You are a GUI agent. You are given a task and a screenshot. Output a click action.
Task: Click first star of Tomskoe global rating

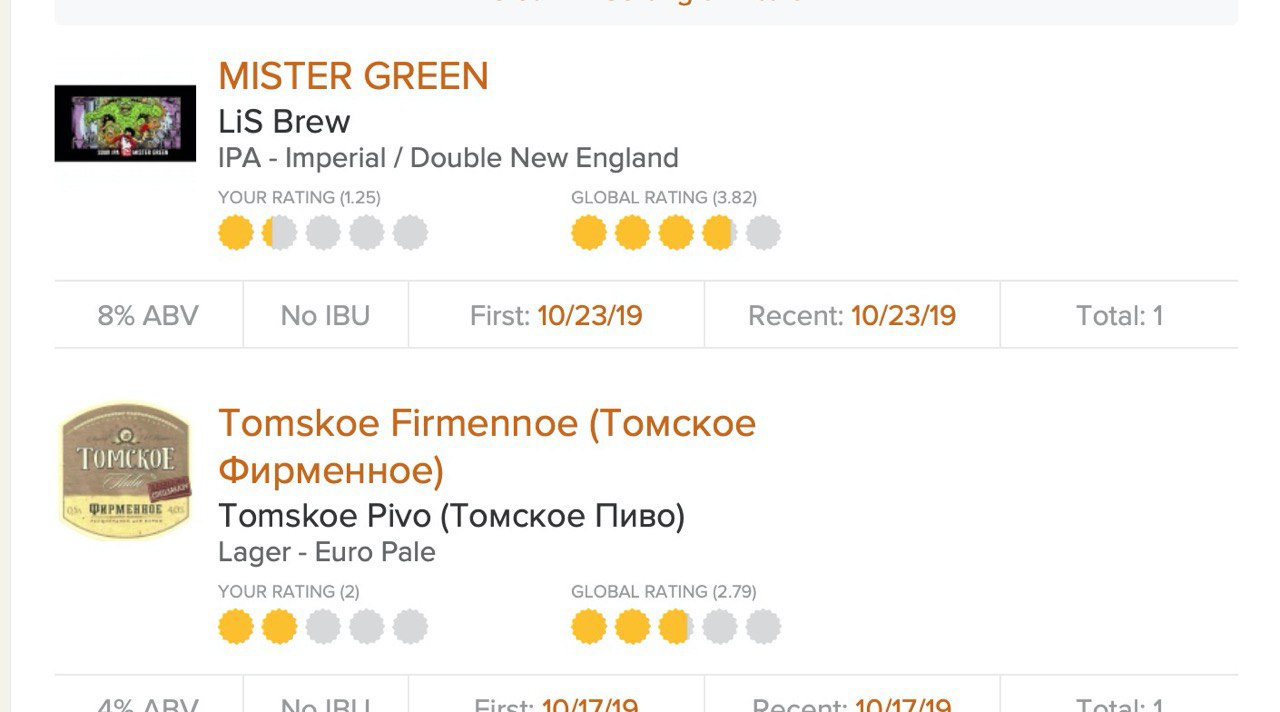pos(589,627)
